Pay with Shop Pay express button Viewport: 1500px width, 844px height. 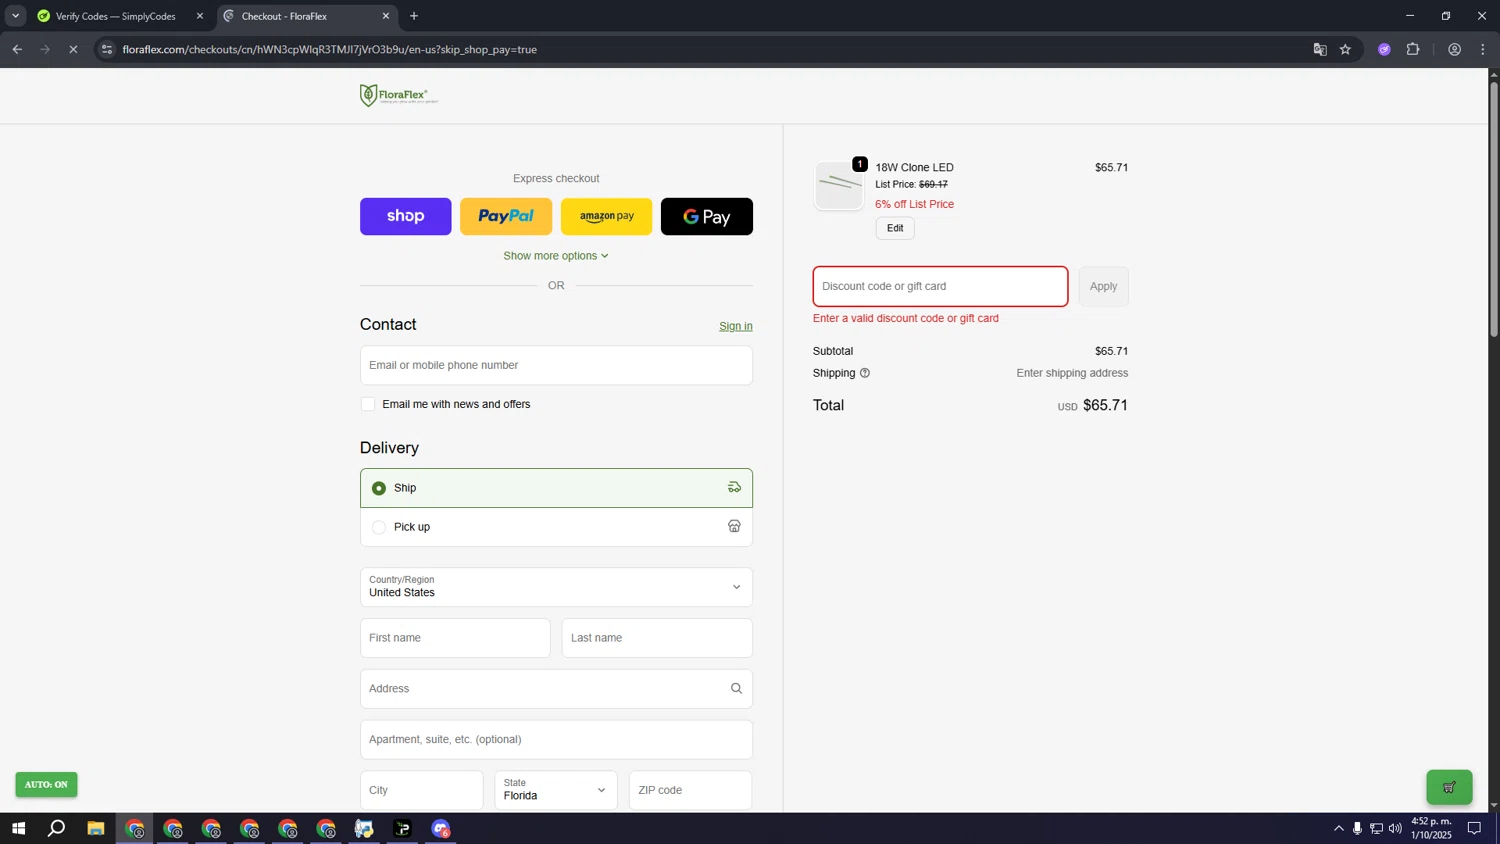click(405, 216)
